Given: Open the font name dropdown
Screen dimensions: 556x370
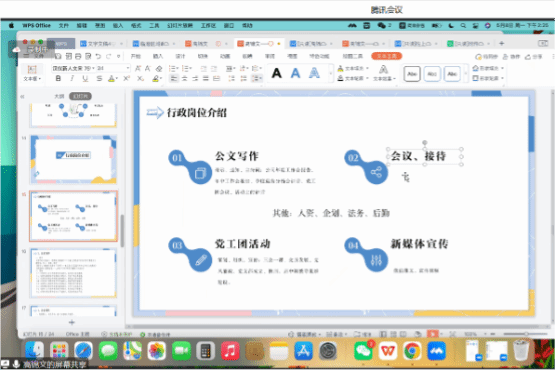Looking at the screenshot, I should click(x=73, y=68).
